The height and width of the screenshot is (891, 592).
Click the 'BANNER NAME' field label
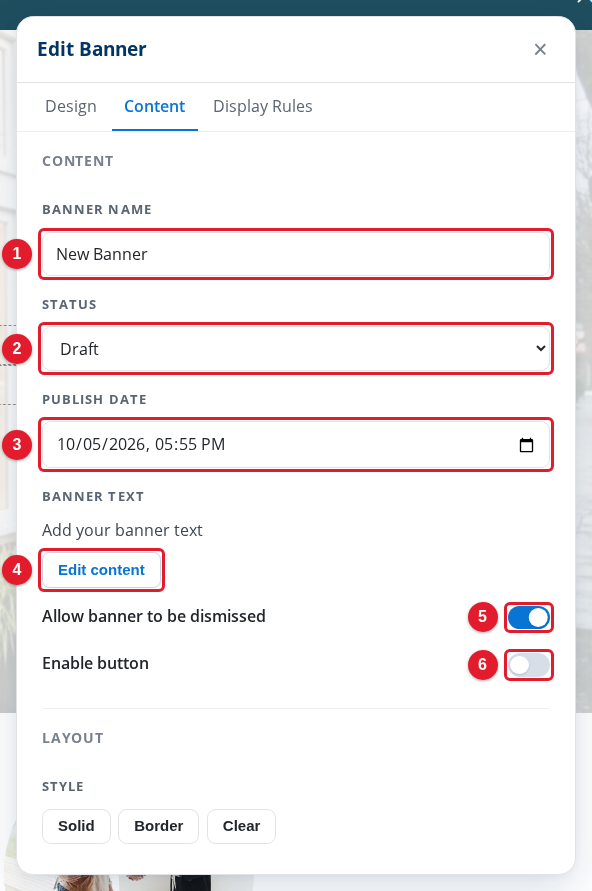click(x=97, y=210)
